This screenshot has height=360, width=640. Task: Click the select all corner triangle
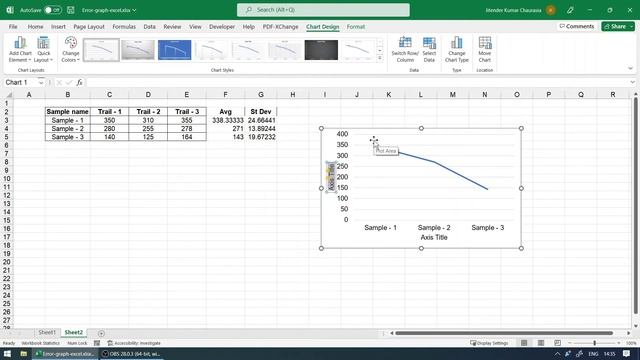pyautogui.click(x=9, y=95)
